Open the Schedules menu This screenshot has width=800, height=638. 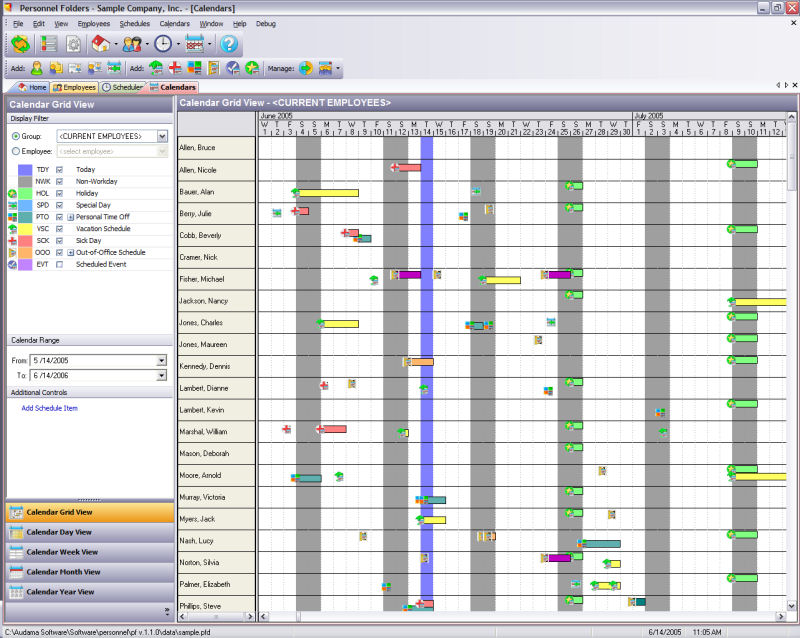tap(134, 23)
